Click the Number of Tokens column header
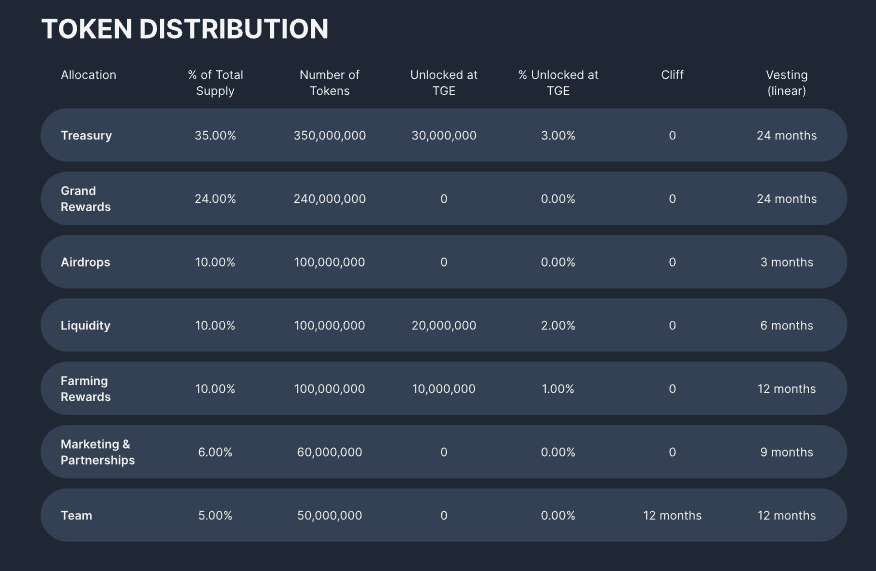The height and width of the screenshot is (571, 876). pyautogui.click(x=329, y=83)
